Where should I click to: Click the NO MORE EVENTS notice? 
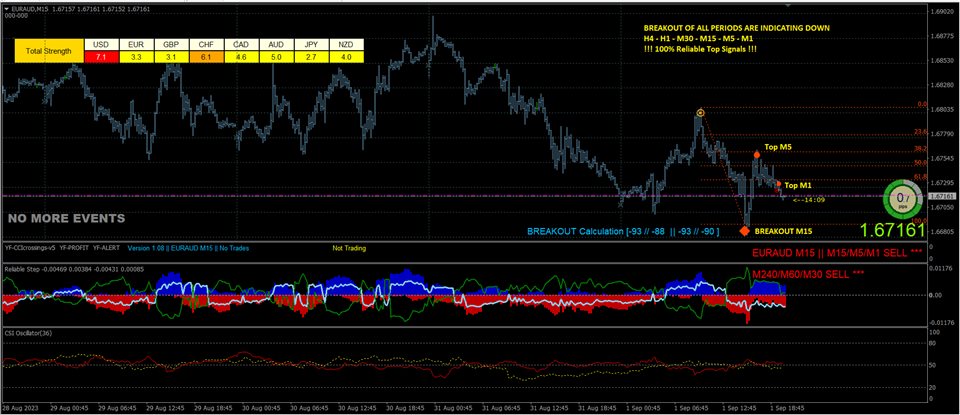pyautogui.click(x=67, y=219)
